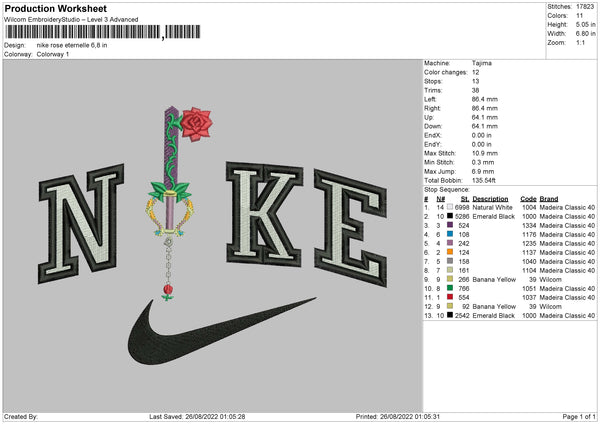Click the embroidered letter N in the preview

(x=79, y=226)
